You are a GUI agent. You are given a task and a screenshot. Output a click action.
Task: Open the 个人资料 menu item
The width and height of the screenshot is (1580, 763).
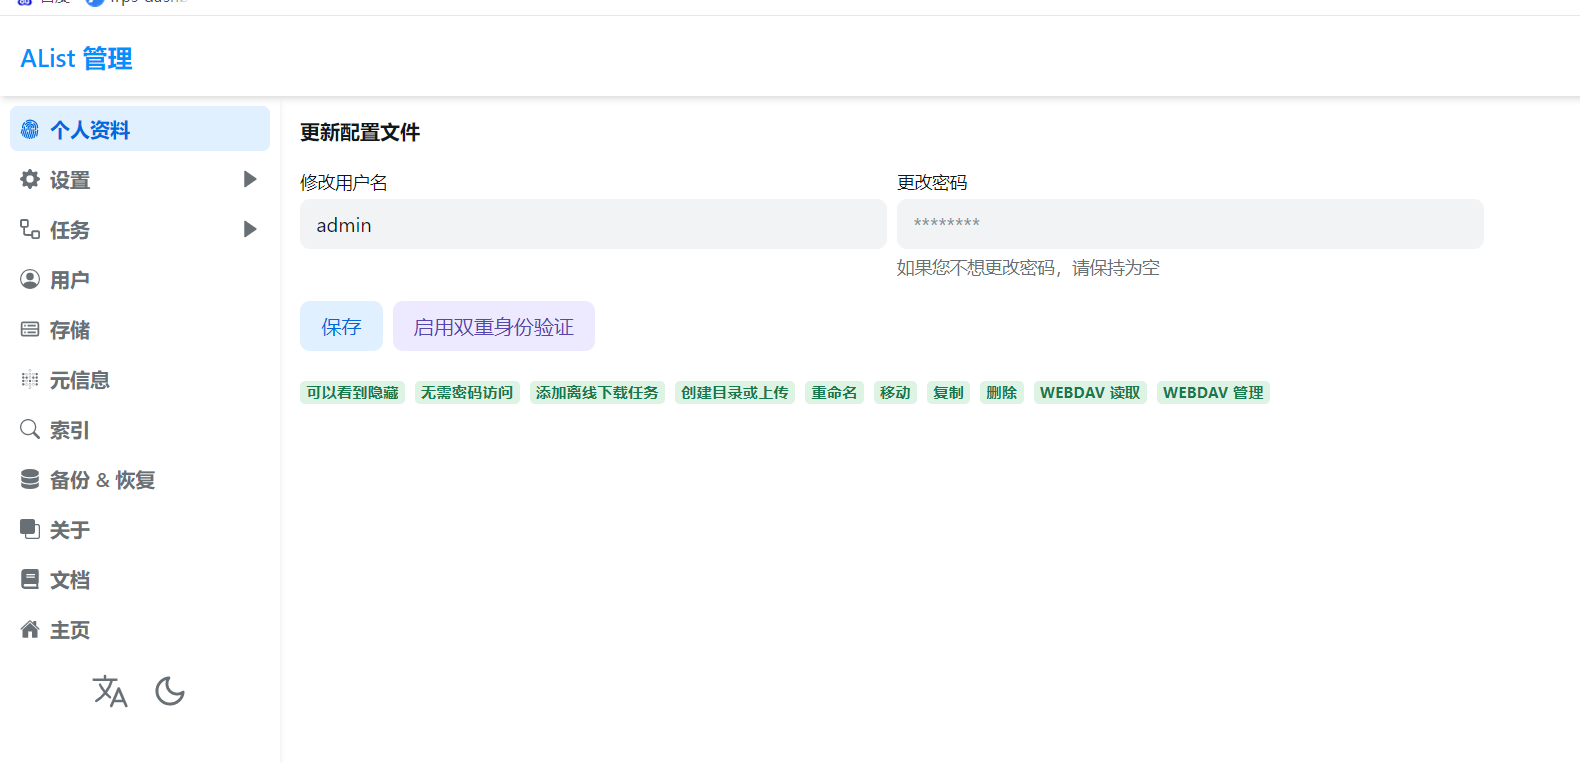pyautogui.click(x=140, y=129)
